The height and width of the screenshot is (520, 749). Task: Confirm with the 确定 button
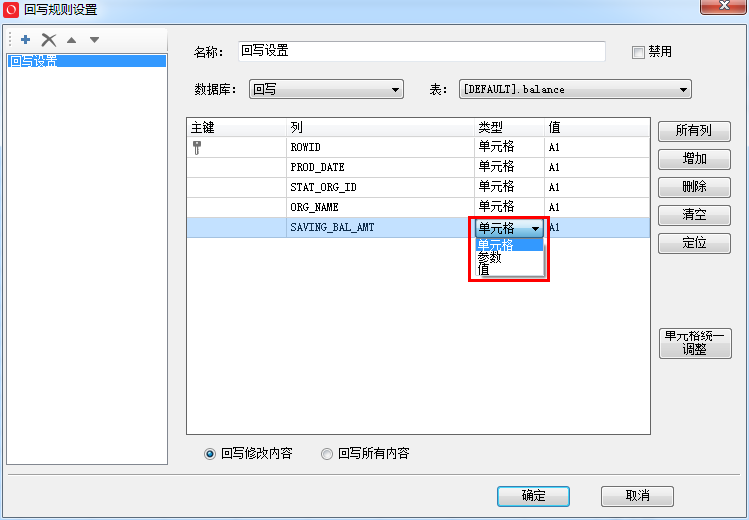[533, 496]
